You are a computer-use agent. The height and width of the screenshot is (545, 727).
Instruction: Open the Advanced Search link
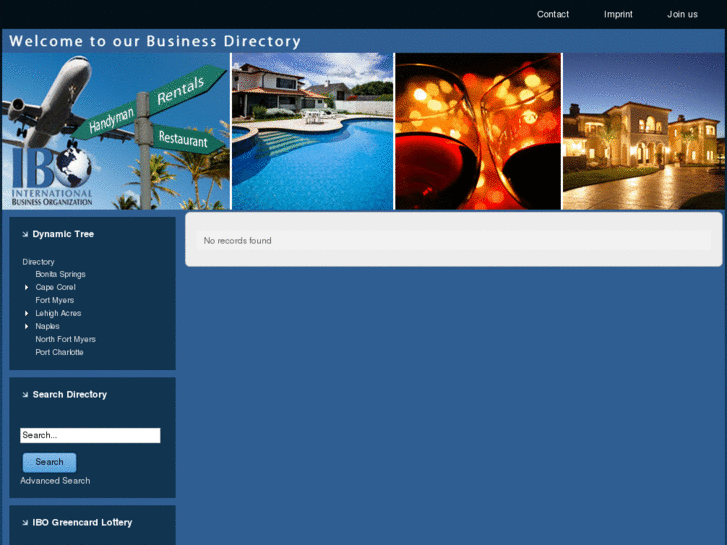pos(55,481)
